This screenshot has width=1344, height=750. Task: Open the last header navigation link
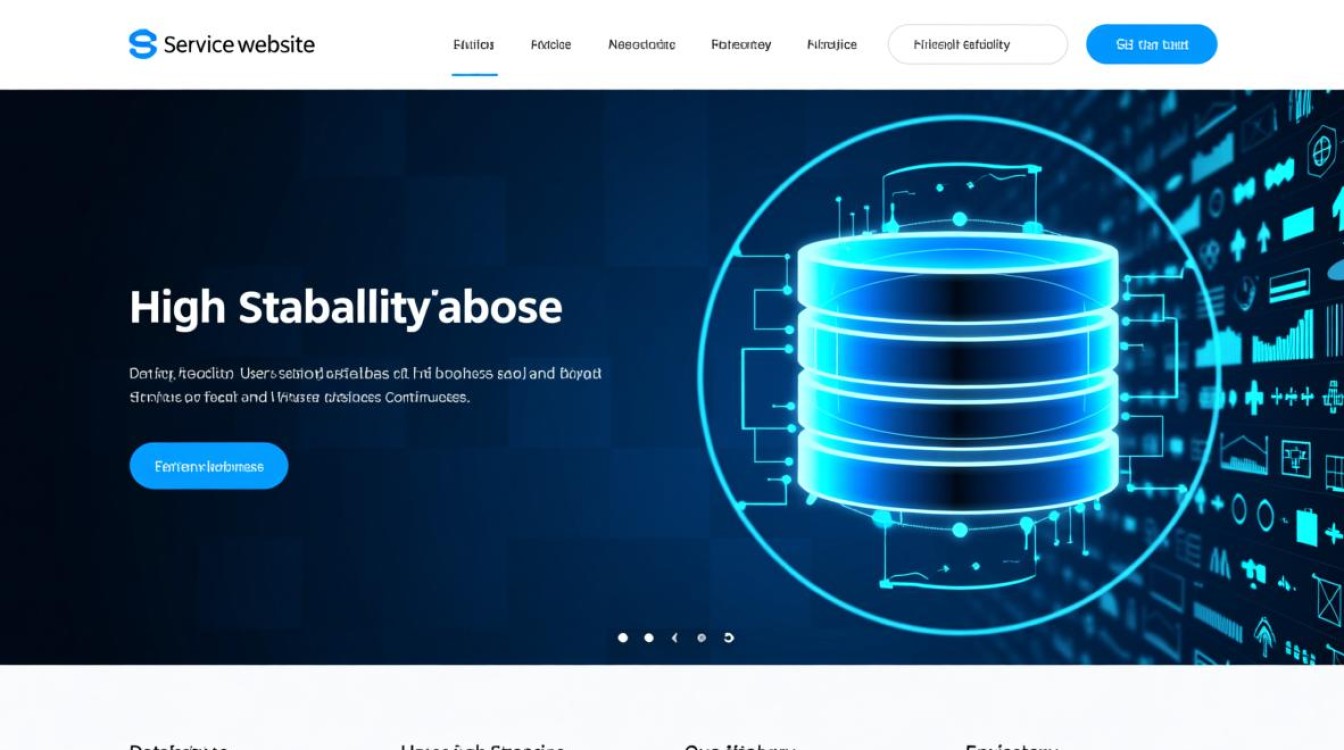[831, 45]
